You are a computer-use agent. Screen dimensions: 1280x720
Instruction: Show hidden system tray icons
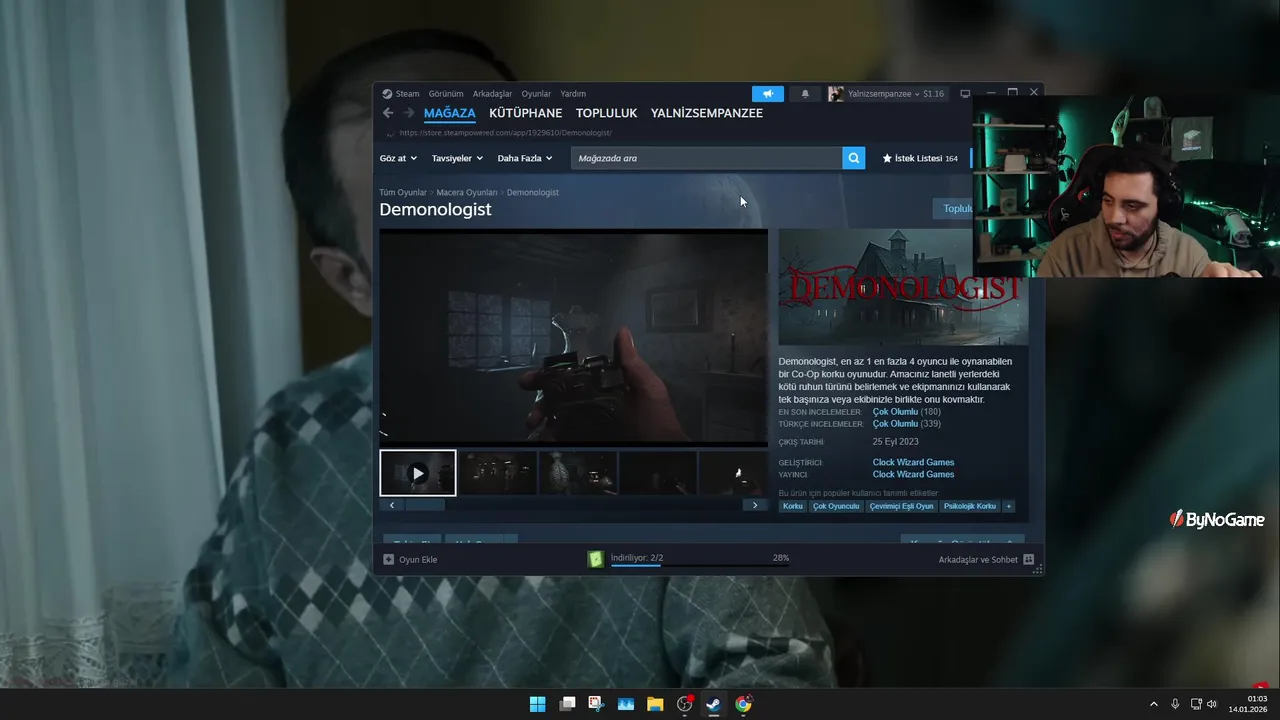pos(1153,704)
